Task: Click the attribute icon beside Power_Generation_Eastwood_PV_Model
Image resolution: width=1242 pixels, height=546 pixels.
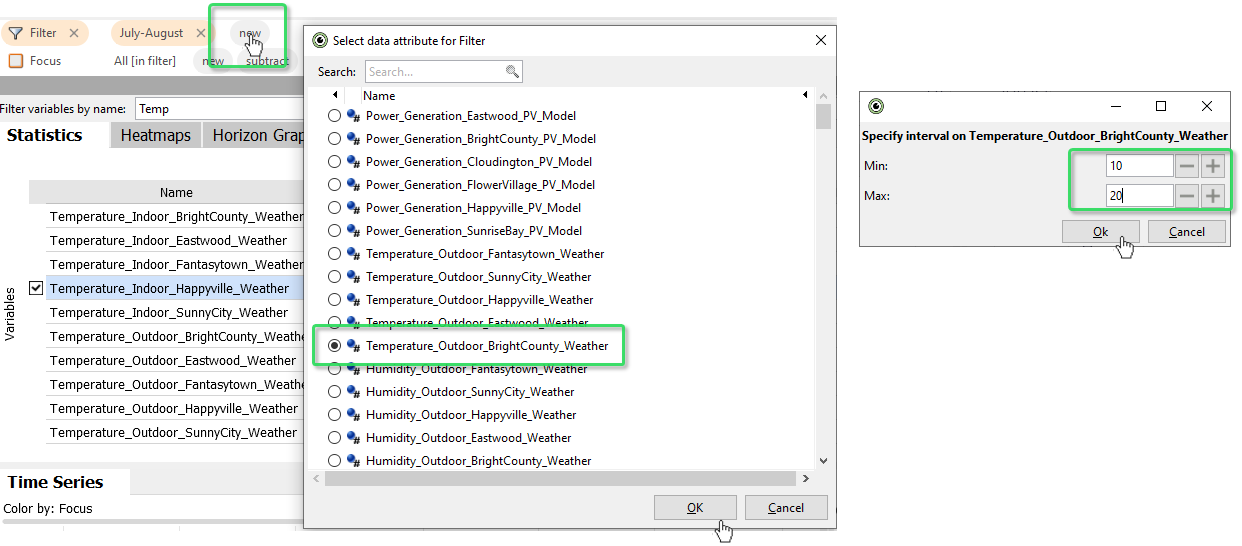Action: 353,116
